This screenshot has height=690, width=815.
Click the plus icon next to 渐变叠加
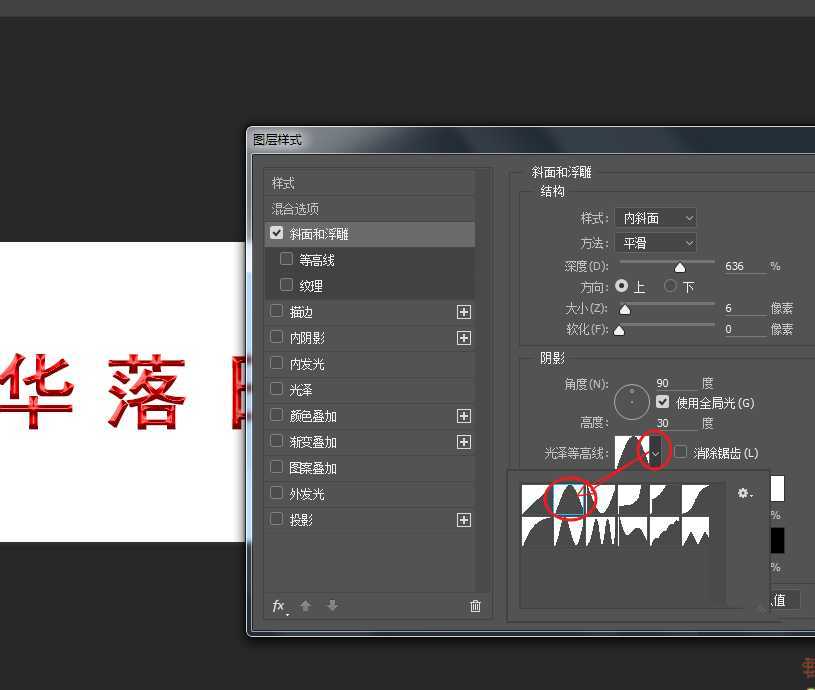(x=463, y=442)
